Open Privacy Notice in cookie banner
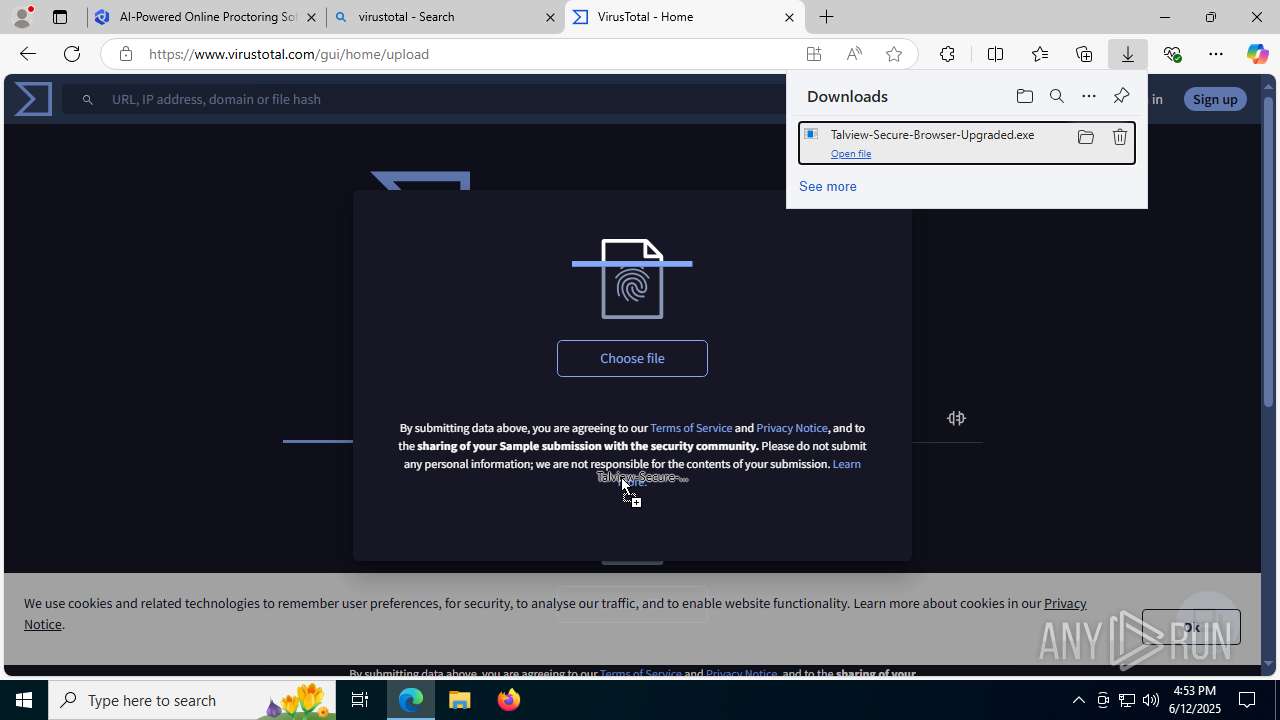1280x720 pixels. [1065, 603]
